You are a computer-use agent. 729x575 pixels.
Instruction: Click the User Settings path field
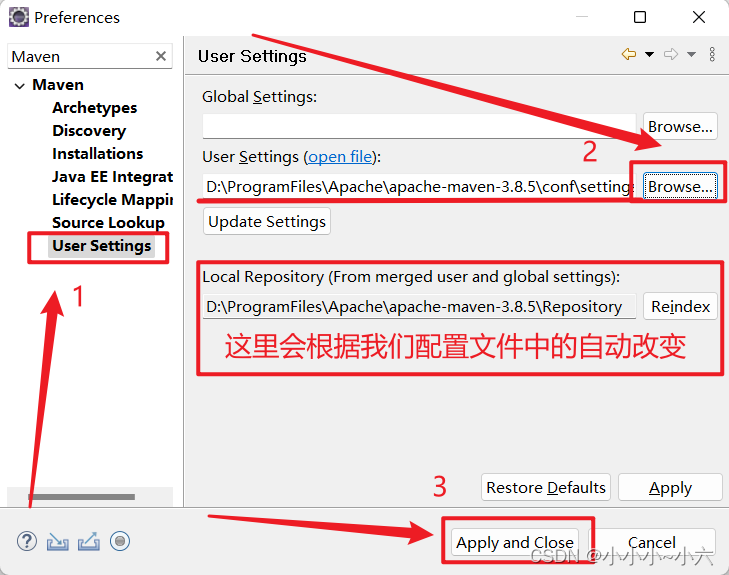pos(418,187)
